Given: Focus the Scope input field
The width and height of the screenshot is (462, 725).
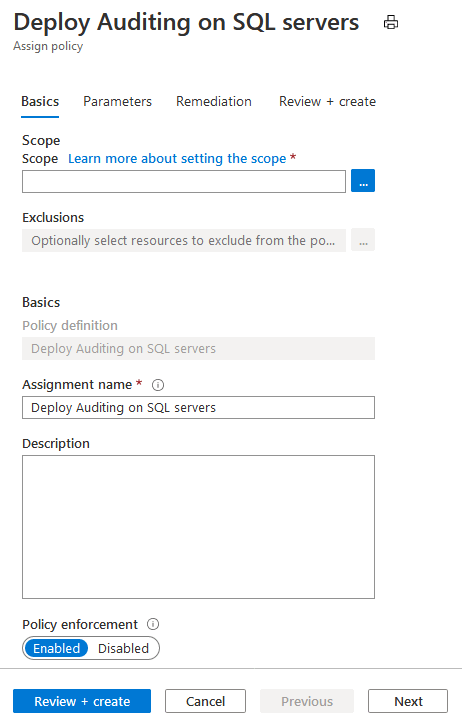Looking at the screenshot, I should click(184, 181).
